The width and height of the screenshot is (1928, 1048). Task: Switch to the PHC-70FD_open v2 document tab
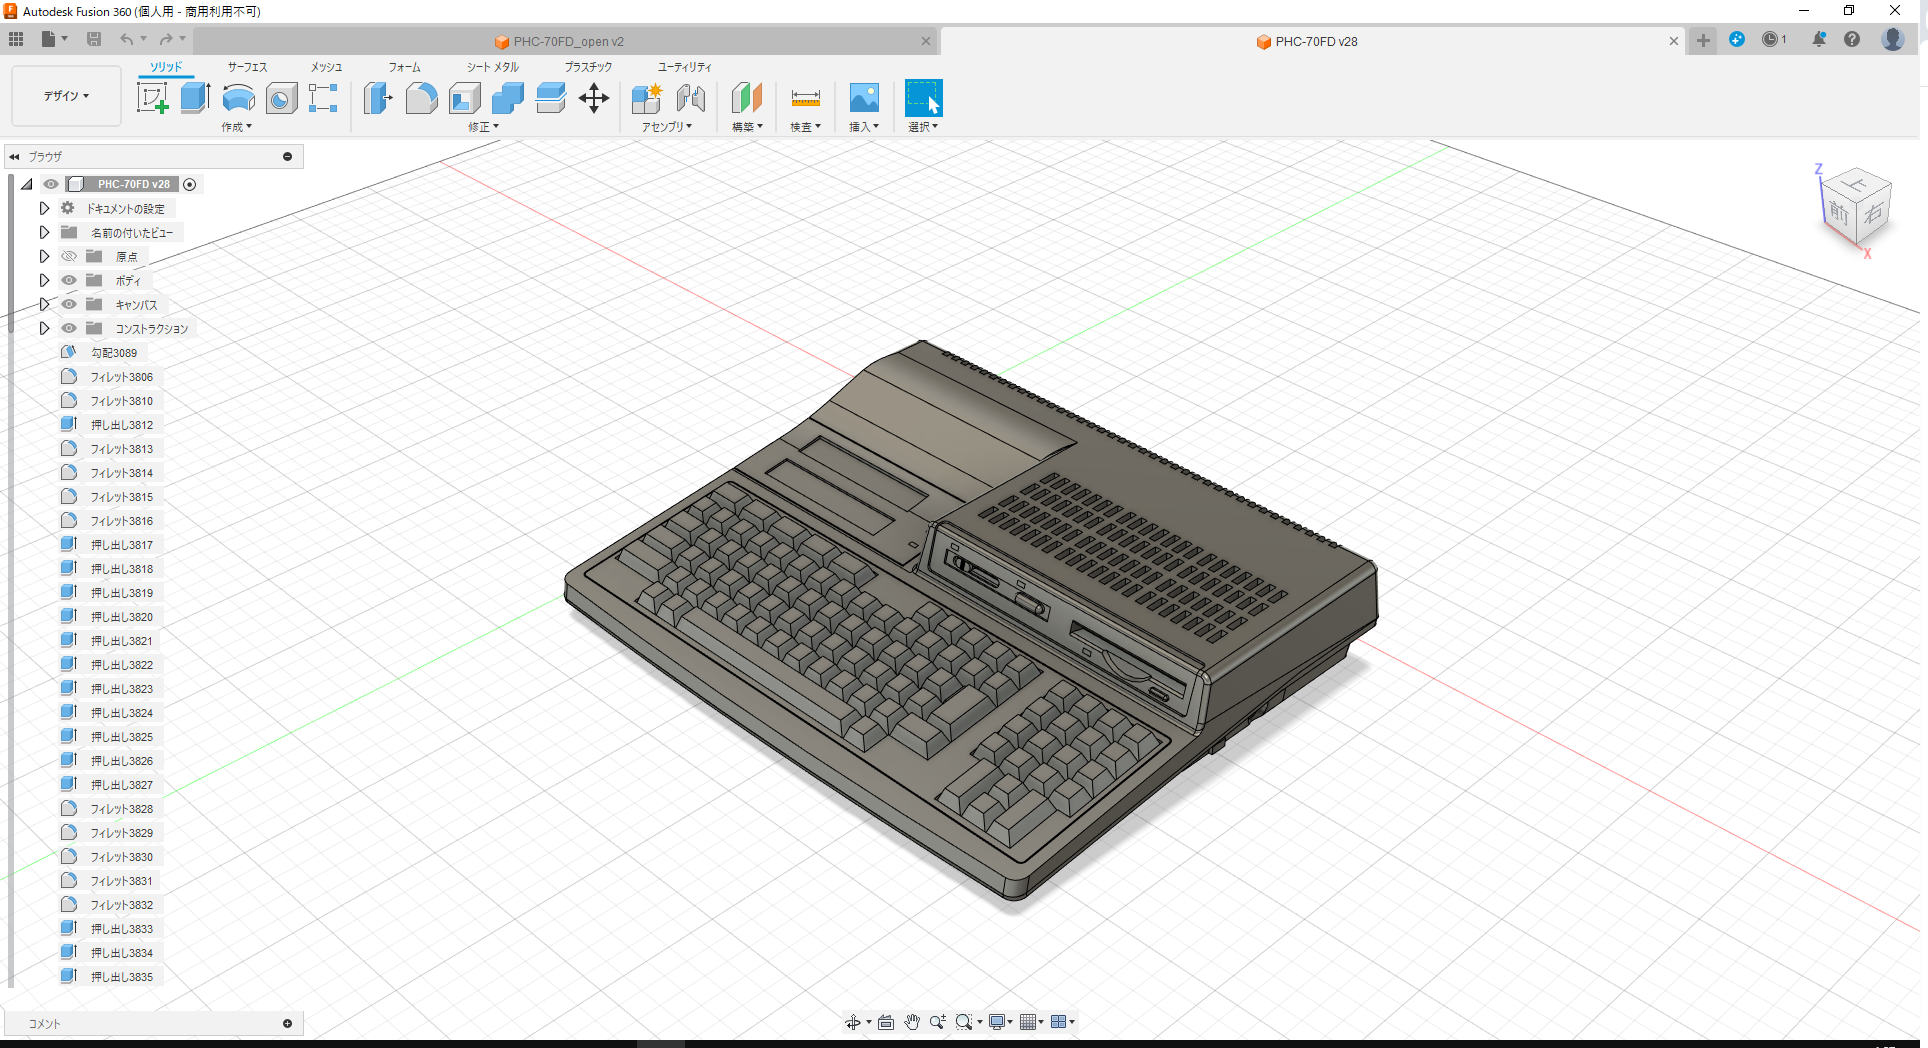pos(564,41)
